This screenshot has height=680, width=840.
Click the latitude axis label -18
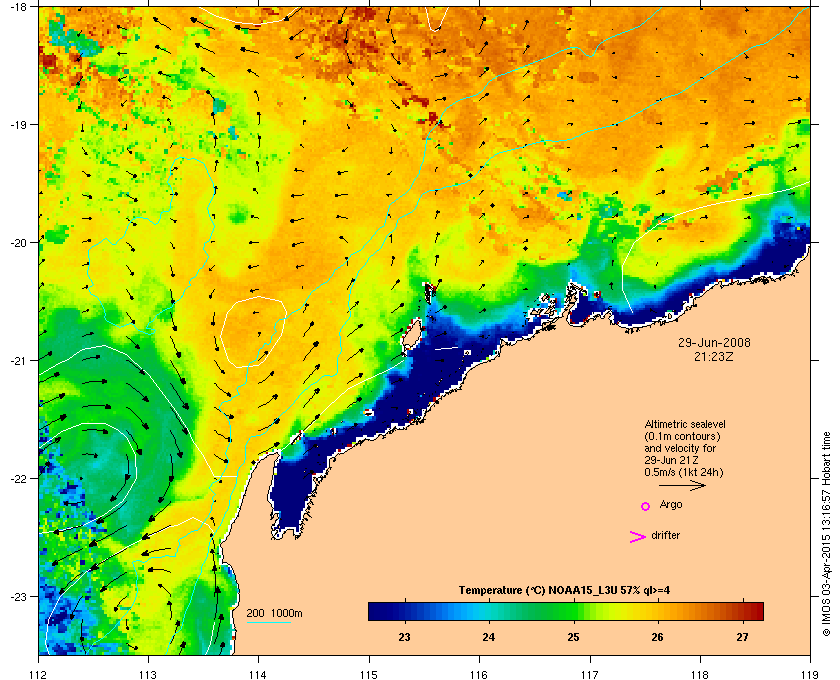pos(18,7)
